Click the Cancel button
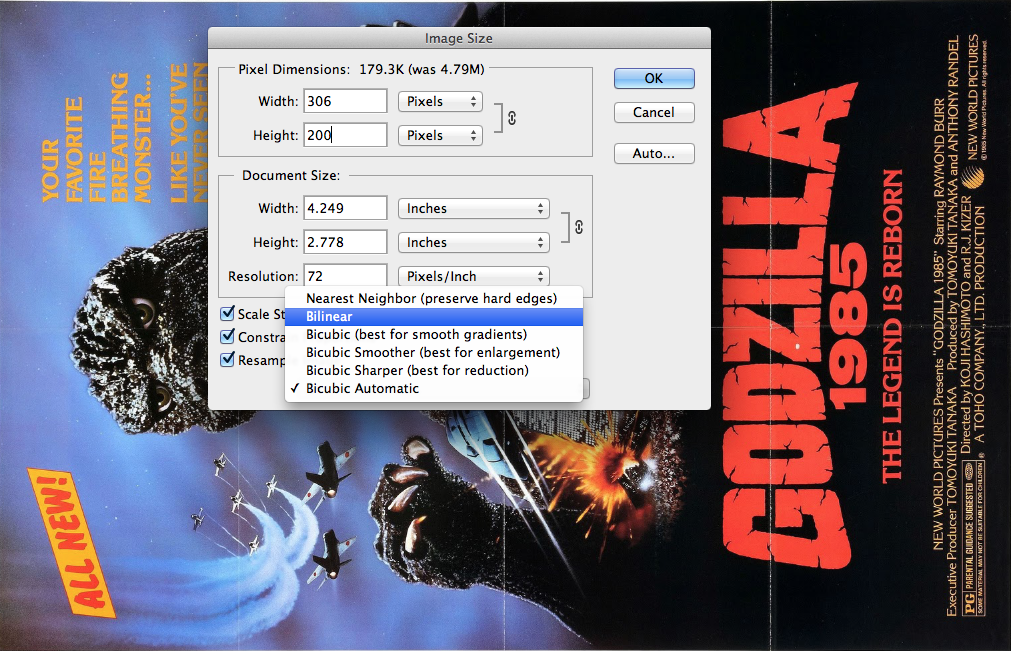1011x651 pixels. pyautogui.click(x=654, y=112)
